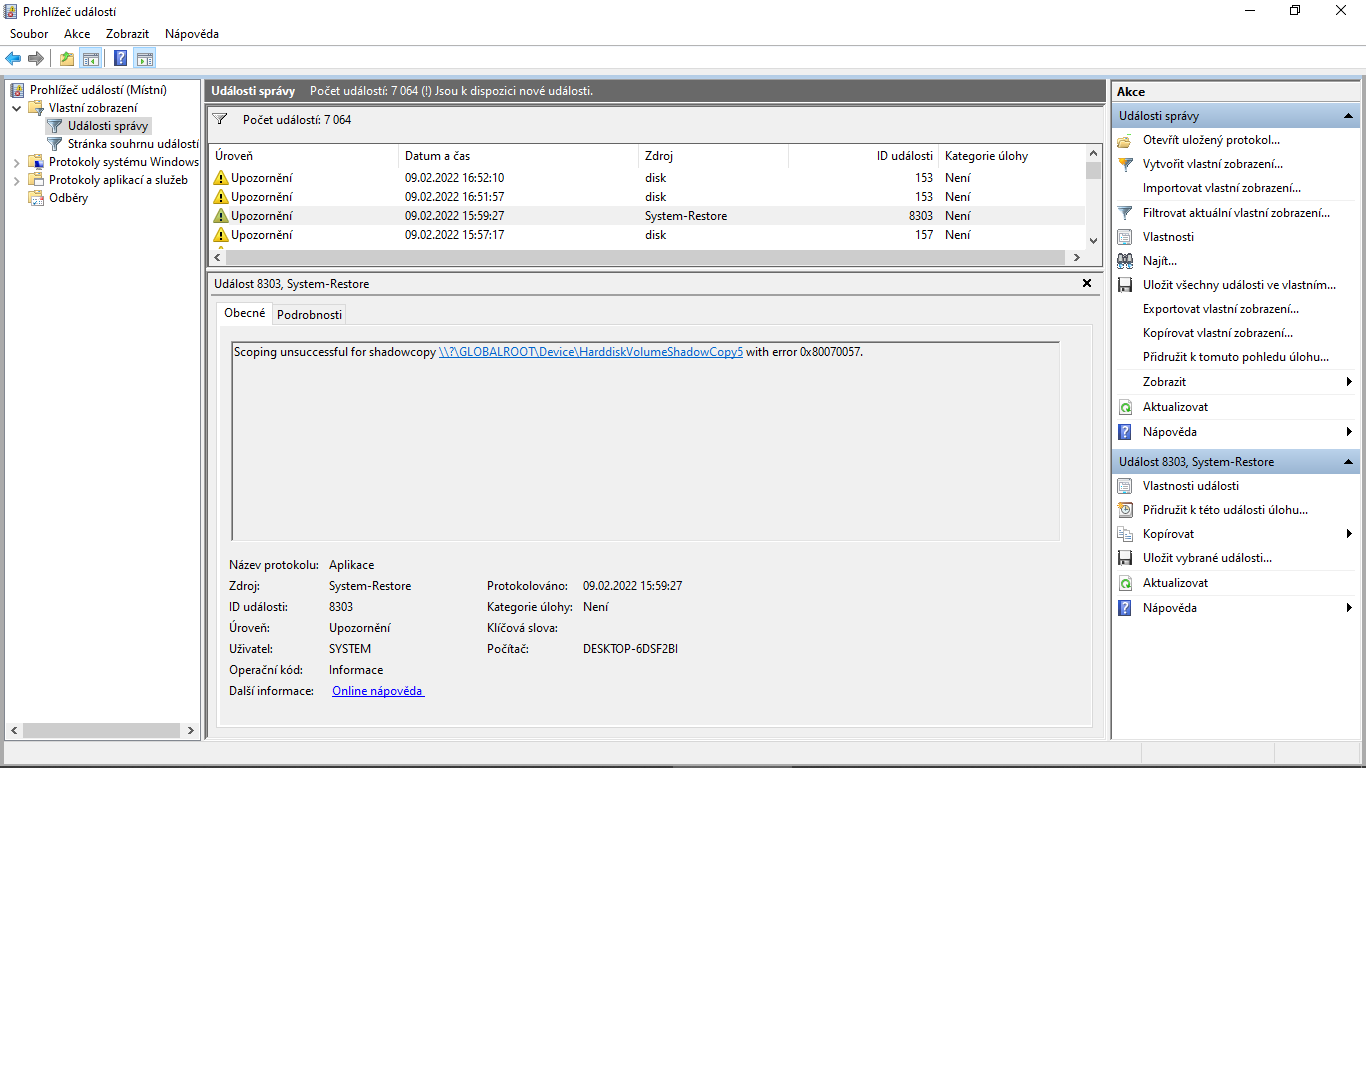This screenshot has height=1088, width=1366.
Task: Click Uložit vybrané události floppy icon
Action: point(1125,558)
